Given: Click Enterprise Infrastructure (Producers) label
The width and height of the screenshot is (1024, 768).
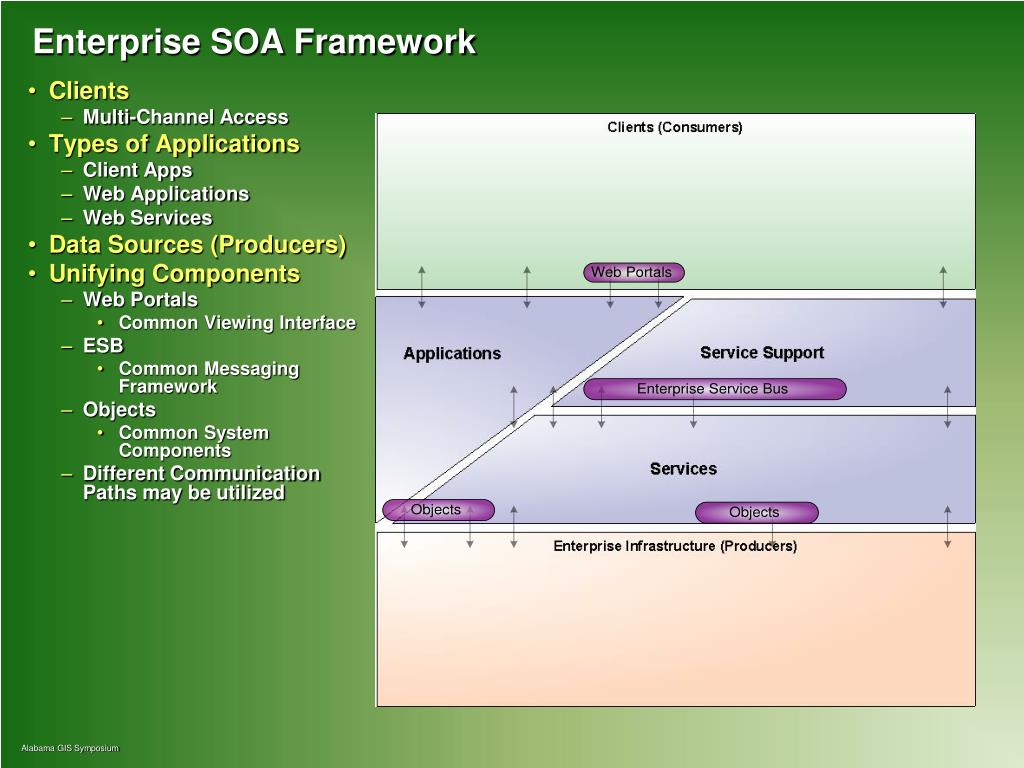Looking at the screenshot, I should click(675, 546).
